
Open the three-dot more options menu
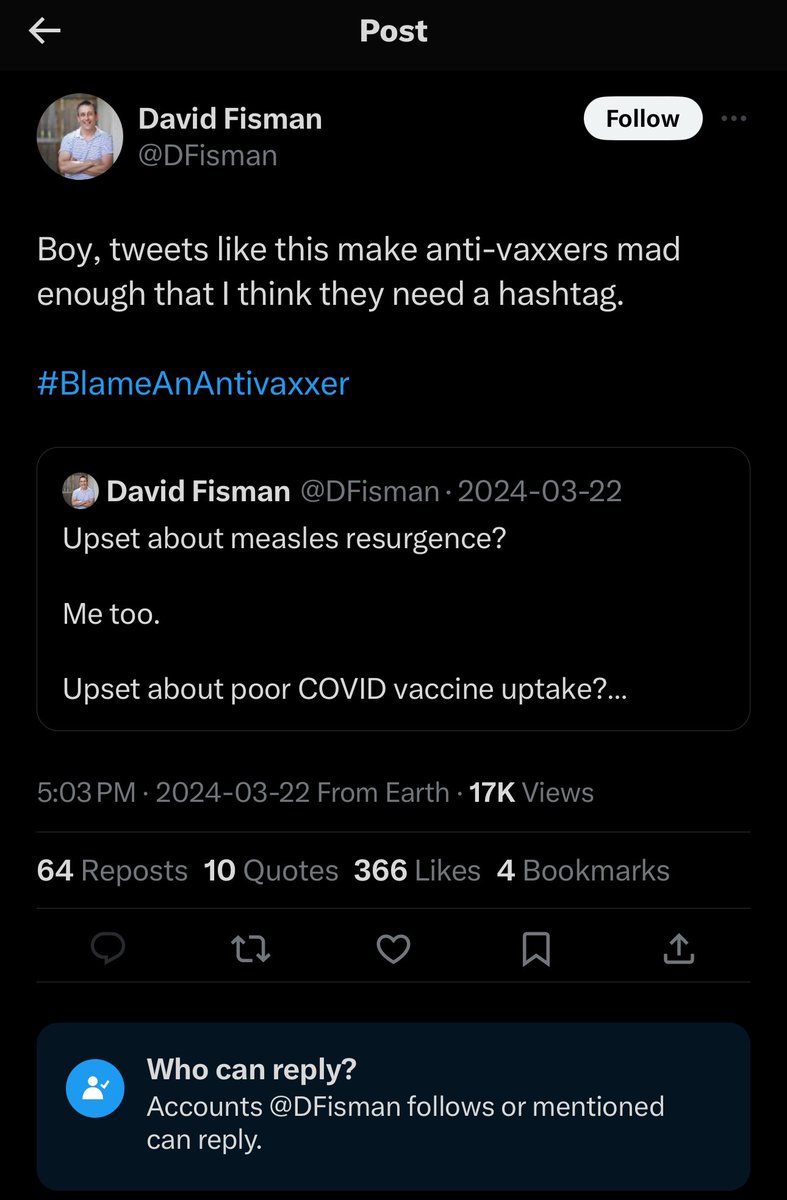(x=733, y=119)
